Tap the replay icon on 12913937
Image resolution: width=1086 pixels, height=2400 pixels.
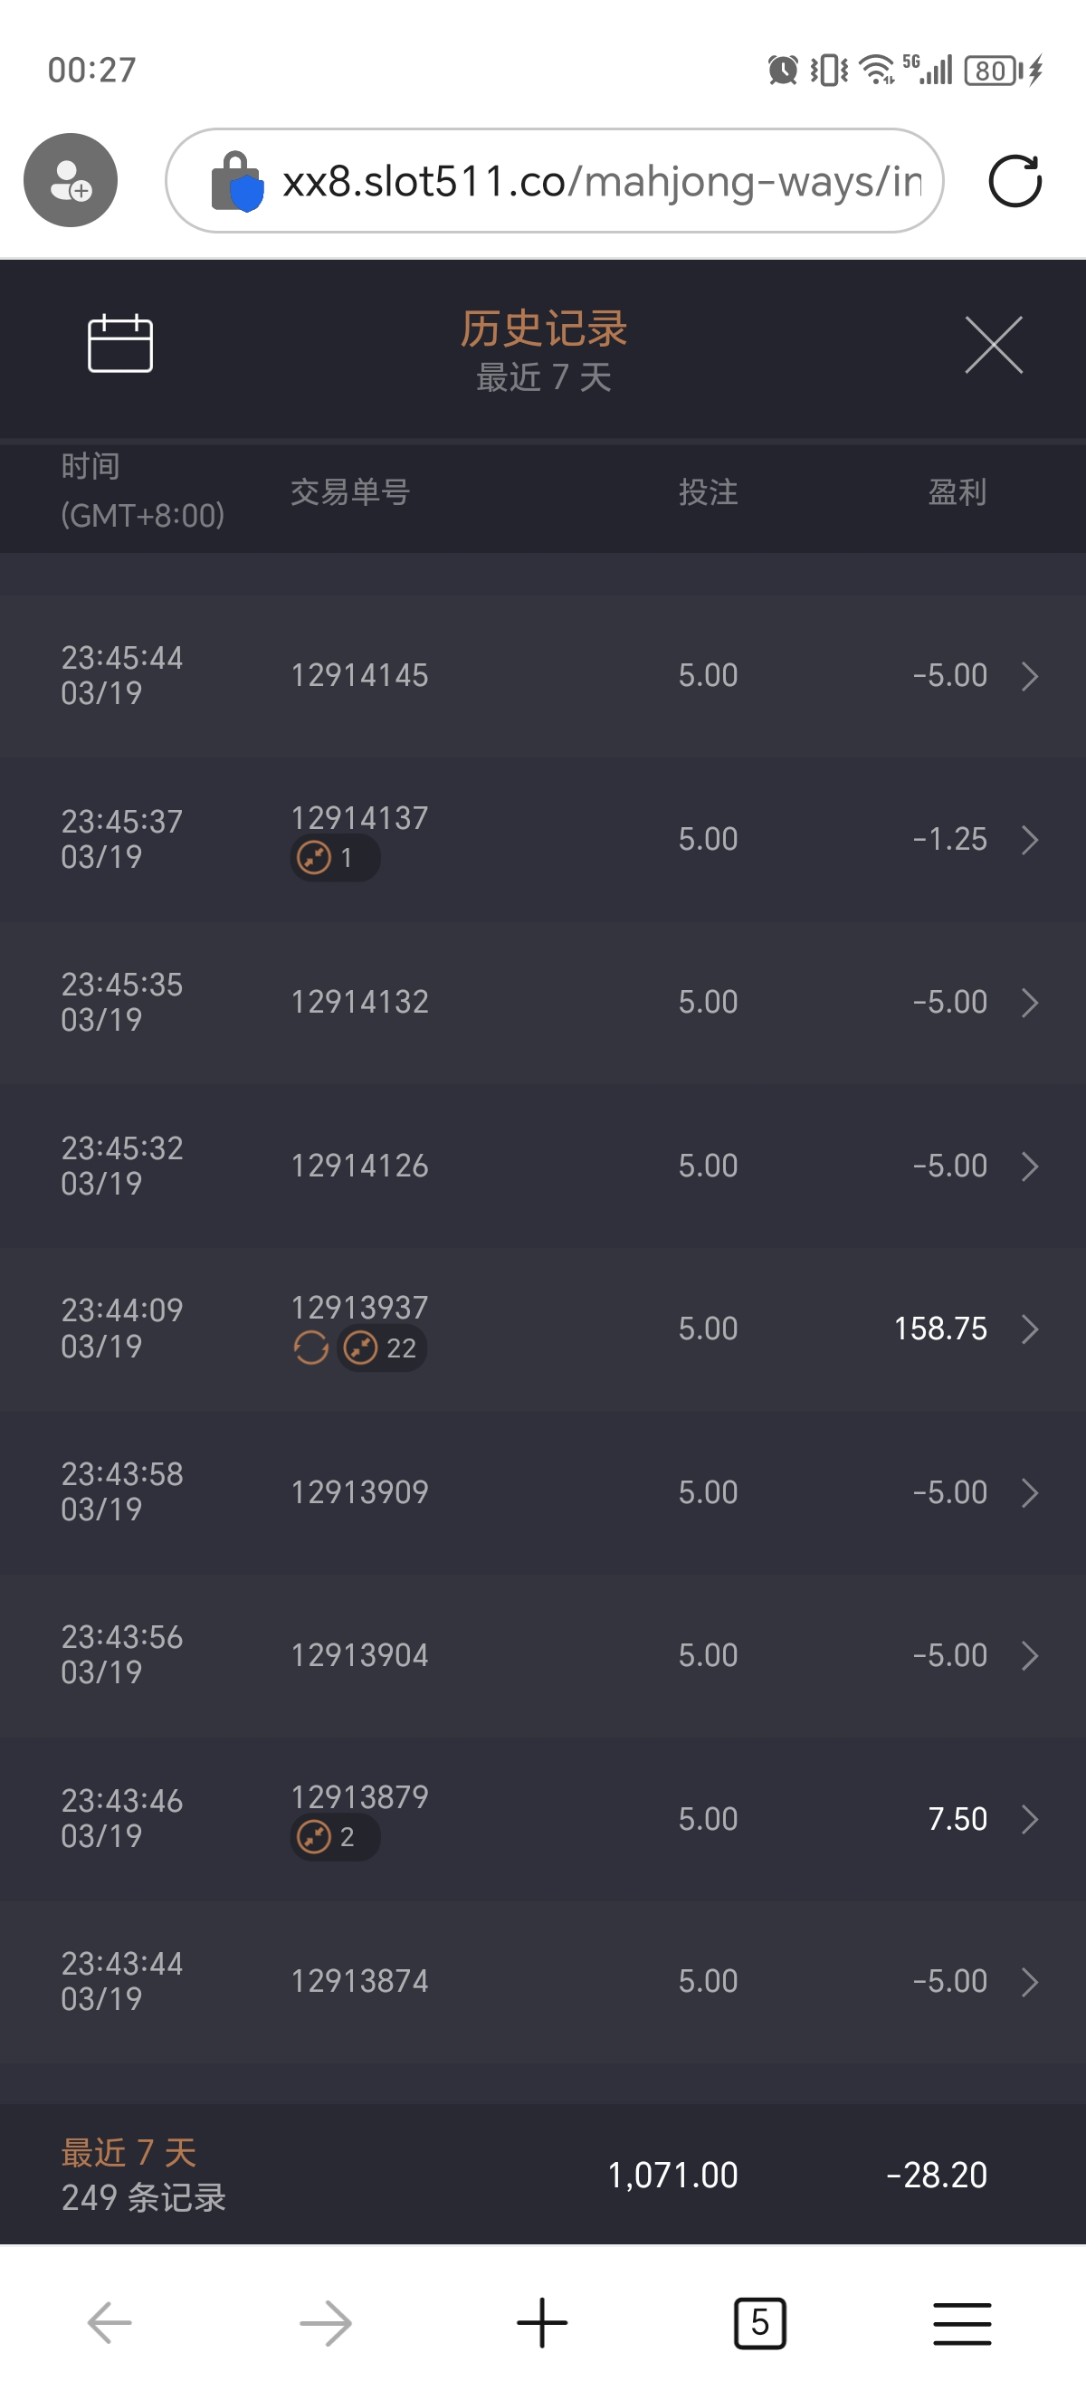[x=311, y=1348]
